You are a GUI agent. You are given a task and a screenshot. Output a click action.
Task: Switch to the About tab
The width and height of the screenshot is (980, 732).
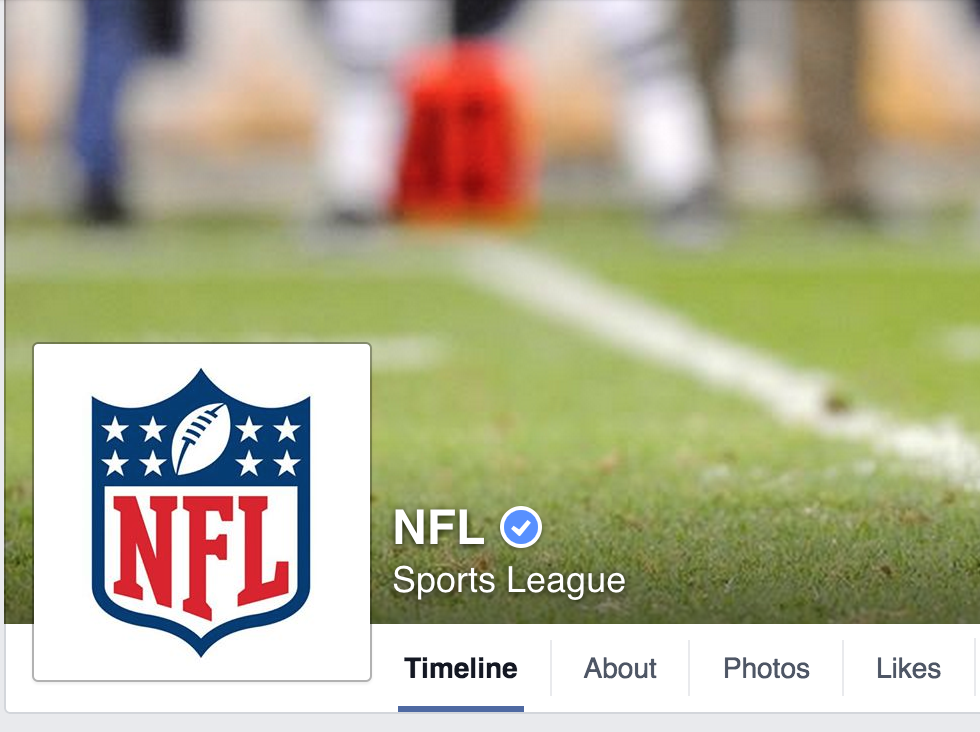point(620,668)
